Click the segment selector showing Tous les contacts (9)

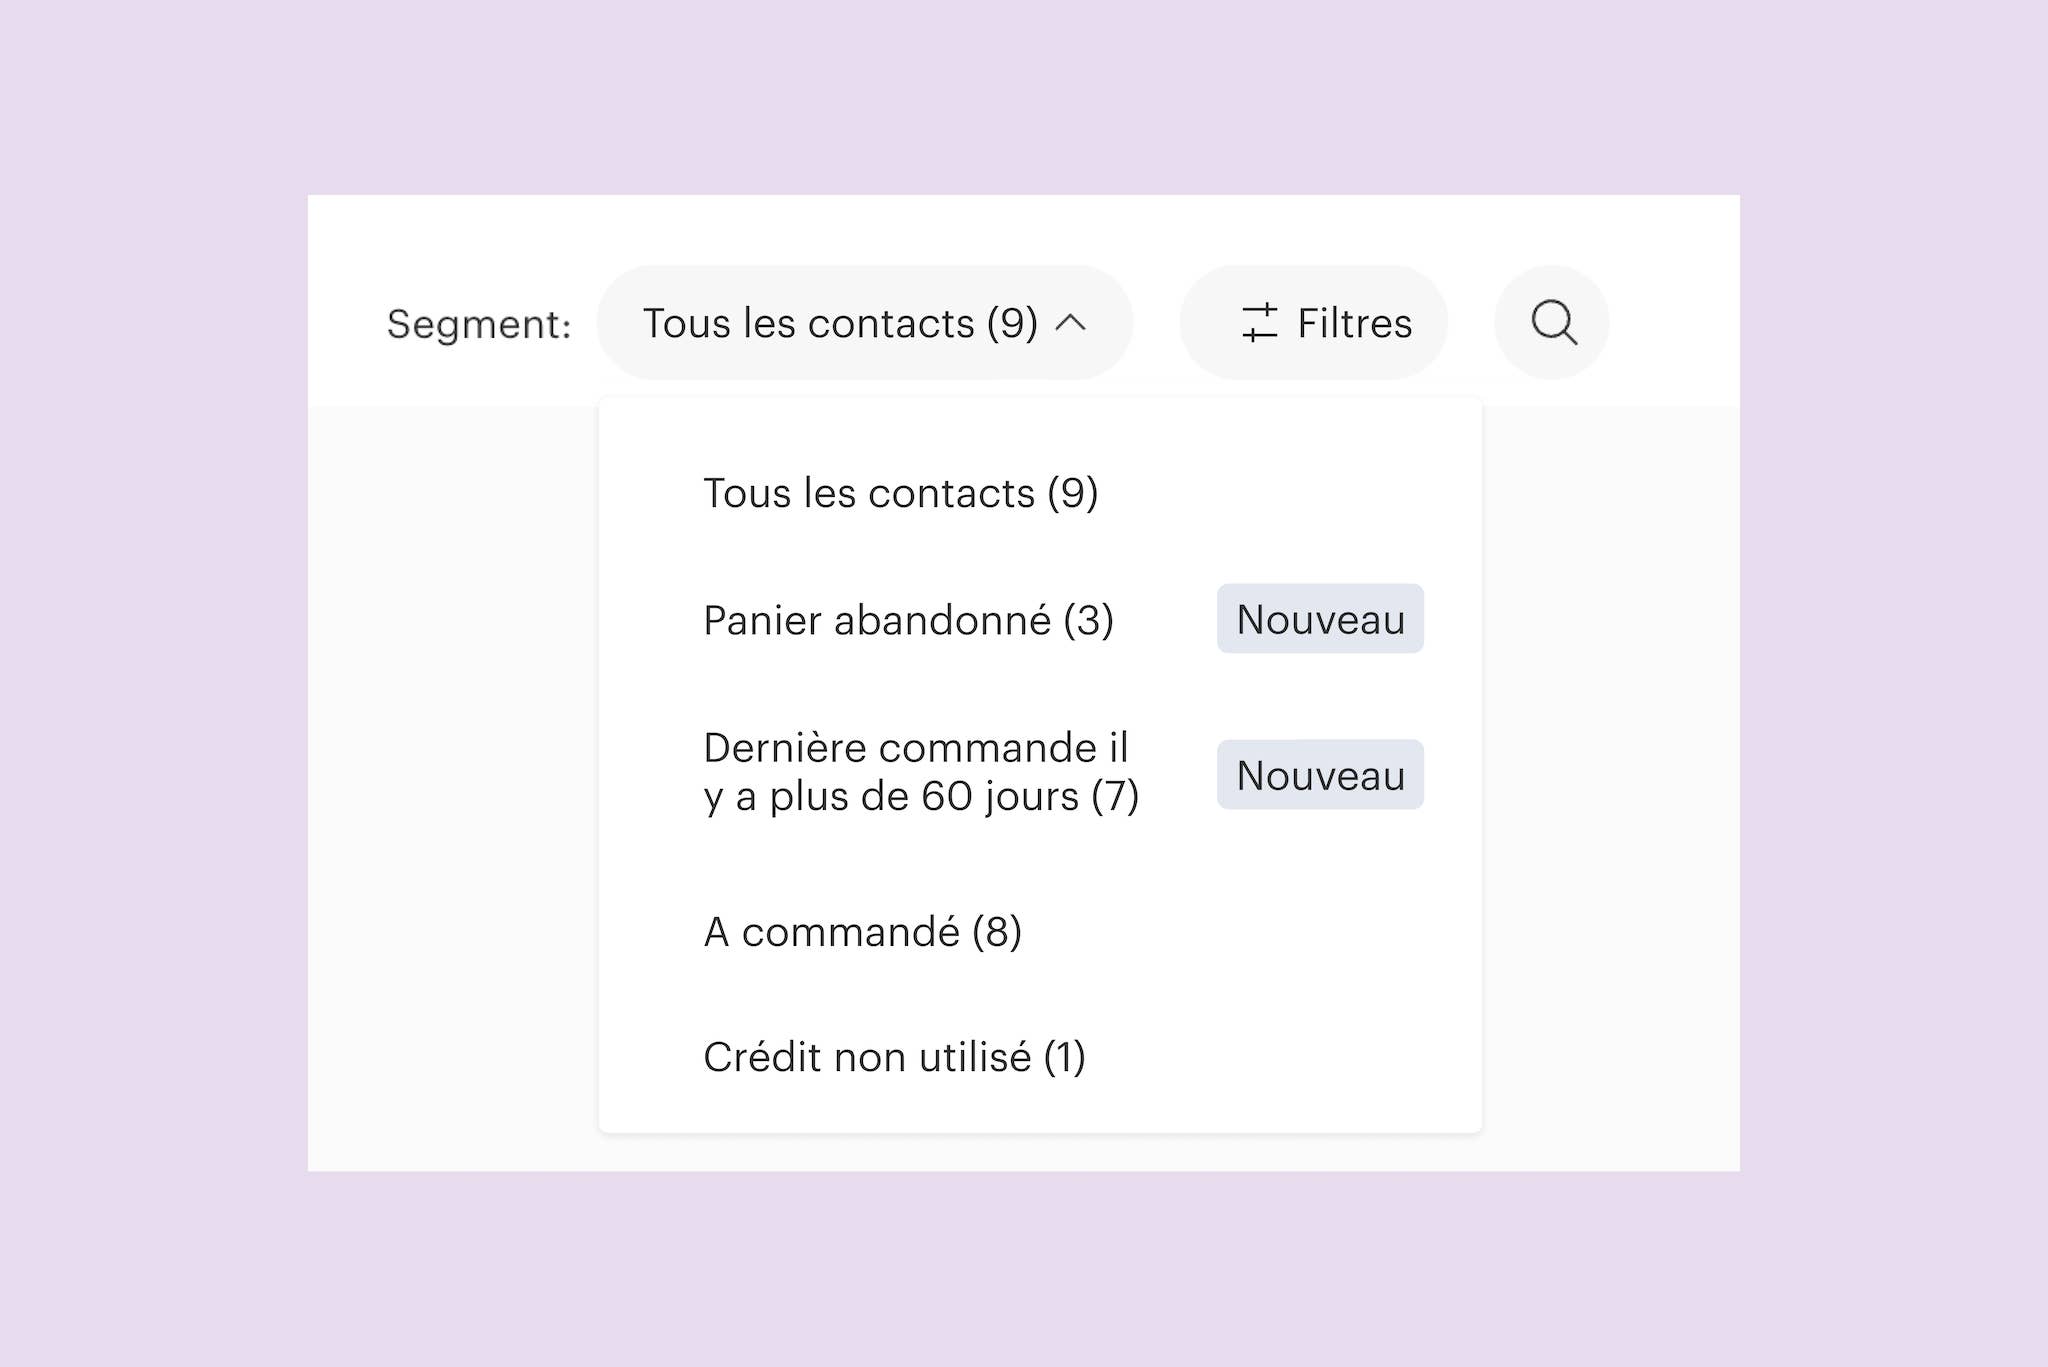[840, 323]
